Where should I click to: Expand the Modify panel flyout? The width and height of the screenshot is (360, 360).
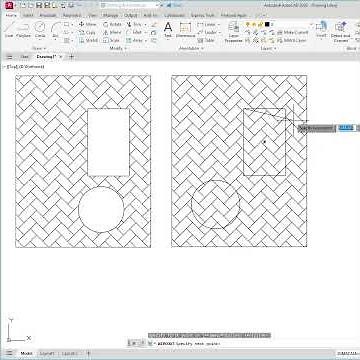click(x=118, y=48)
